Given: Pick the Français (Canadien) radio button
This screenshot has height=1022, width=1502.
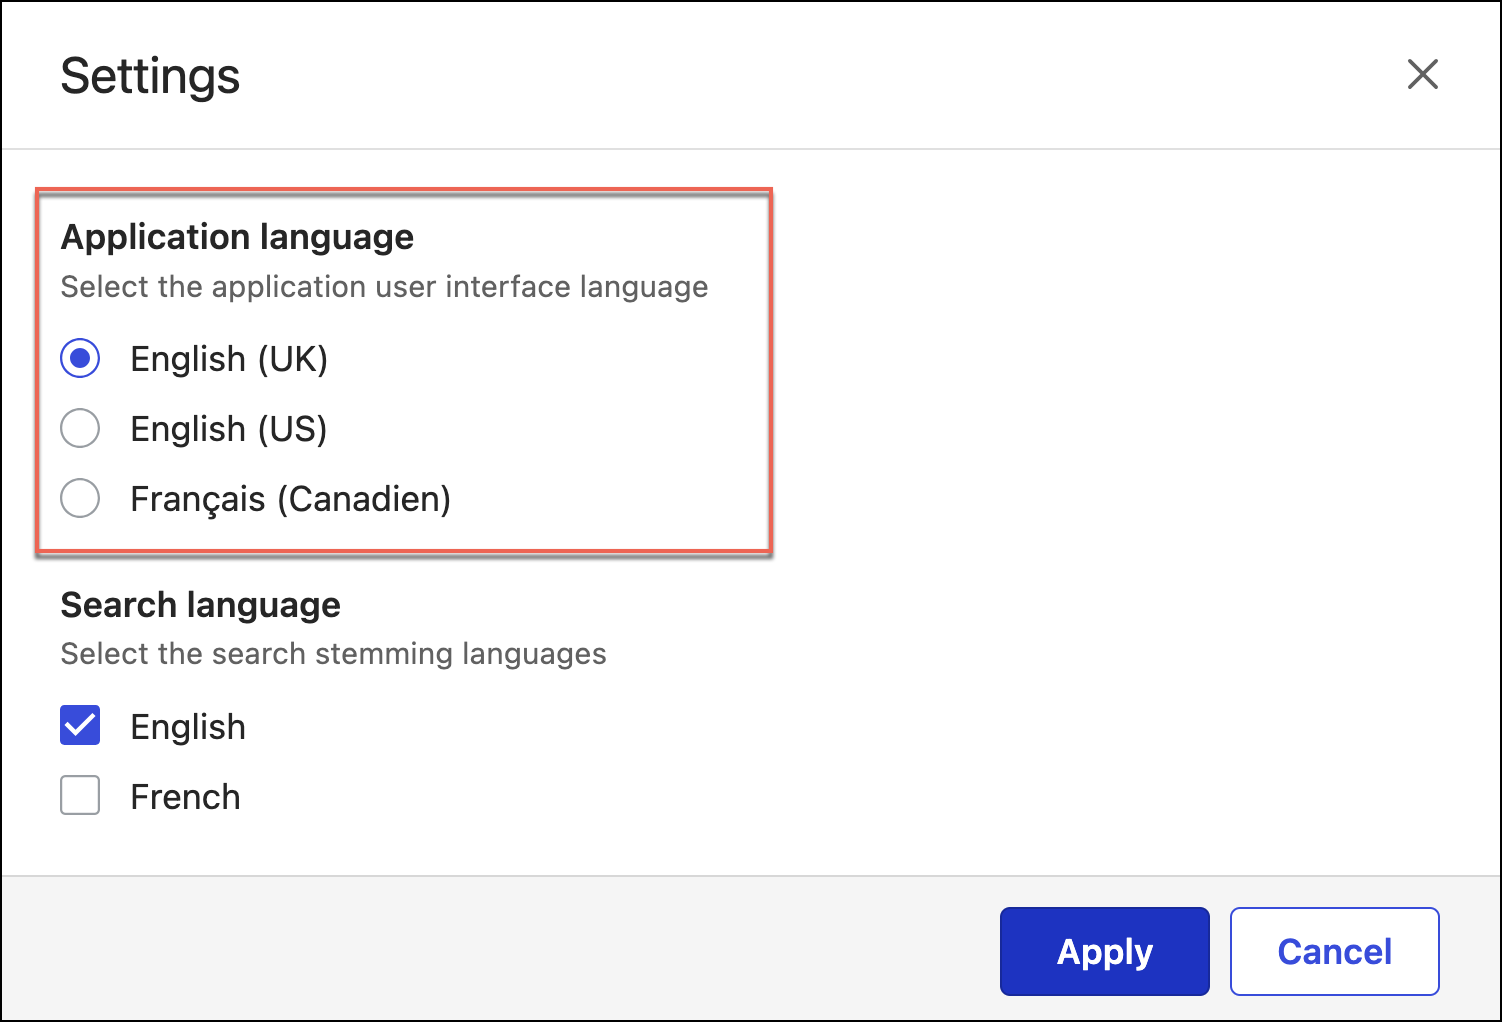Looking at the screenshot, I should [80, 498].
